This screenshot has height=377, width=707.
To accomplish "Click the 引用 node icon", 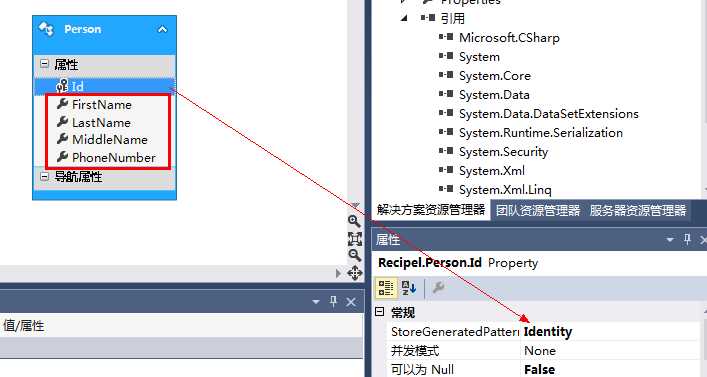I will coord(428,18).
